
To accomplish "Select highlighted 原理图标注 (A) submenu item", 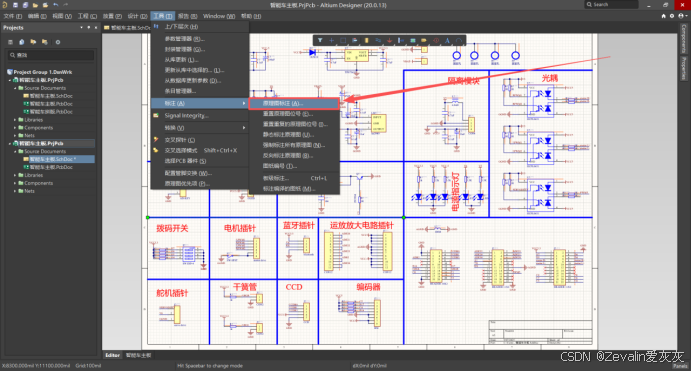I will (294, 103).
